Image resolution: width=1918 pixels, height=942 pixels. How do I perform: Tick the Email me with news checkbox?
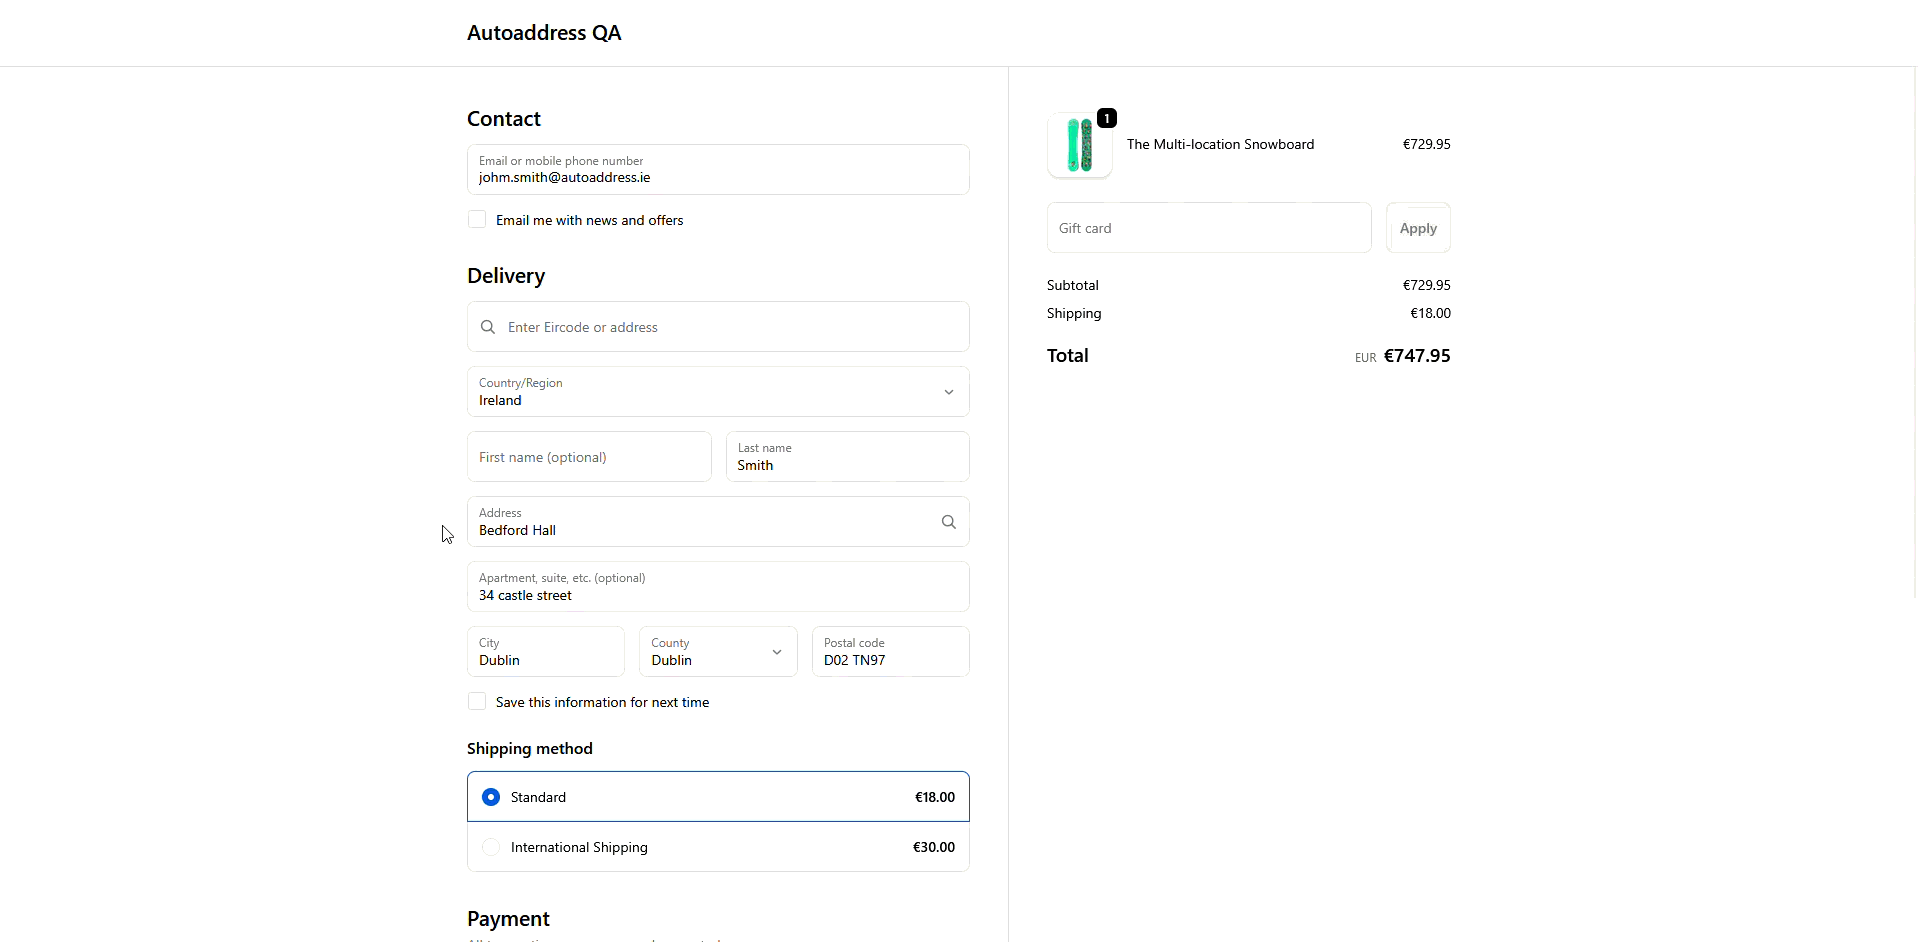coord(477,220)
